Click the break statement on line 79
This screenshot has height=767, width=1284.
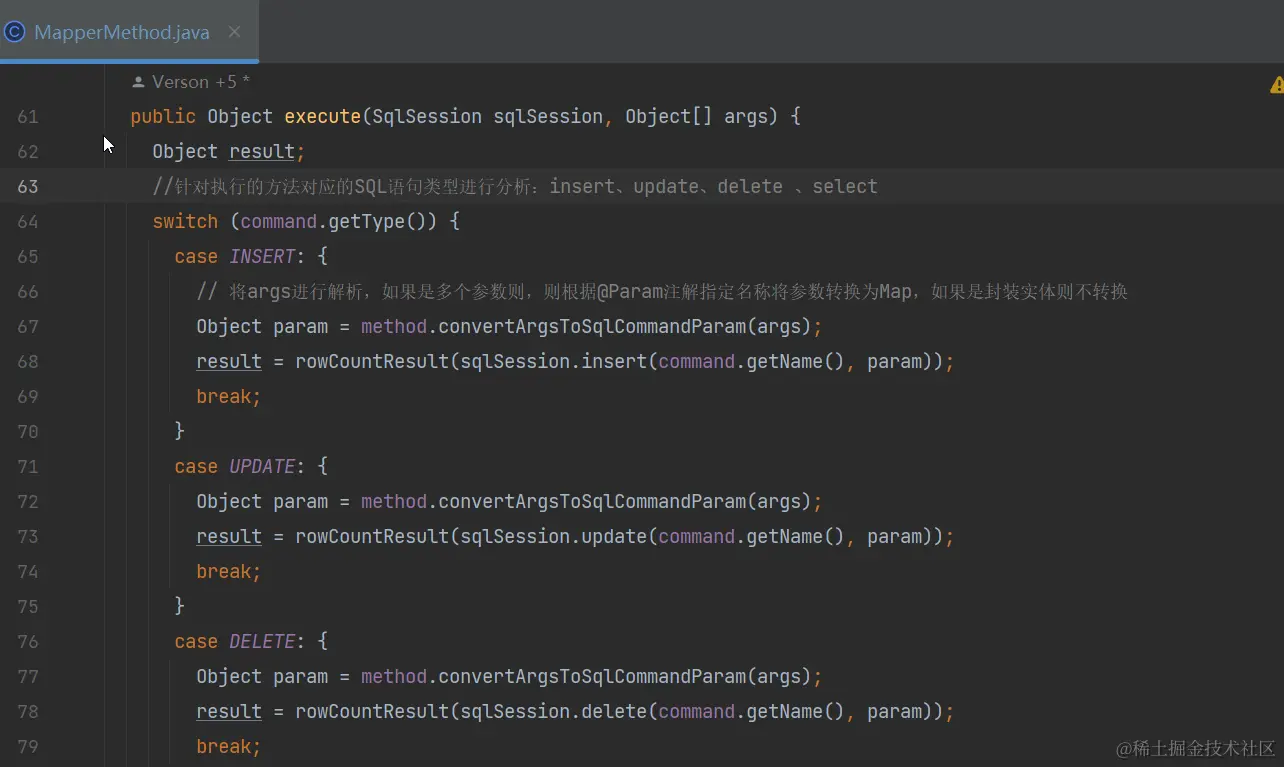pos(229,747)
